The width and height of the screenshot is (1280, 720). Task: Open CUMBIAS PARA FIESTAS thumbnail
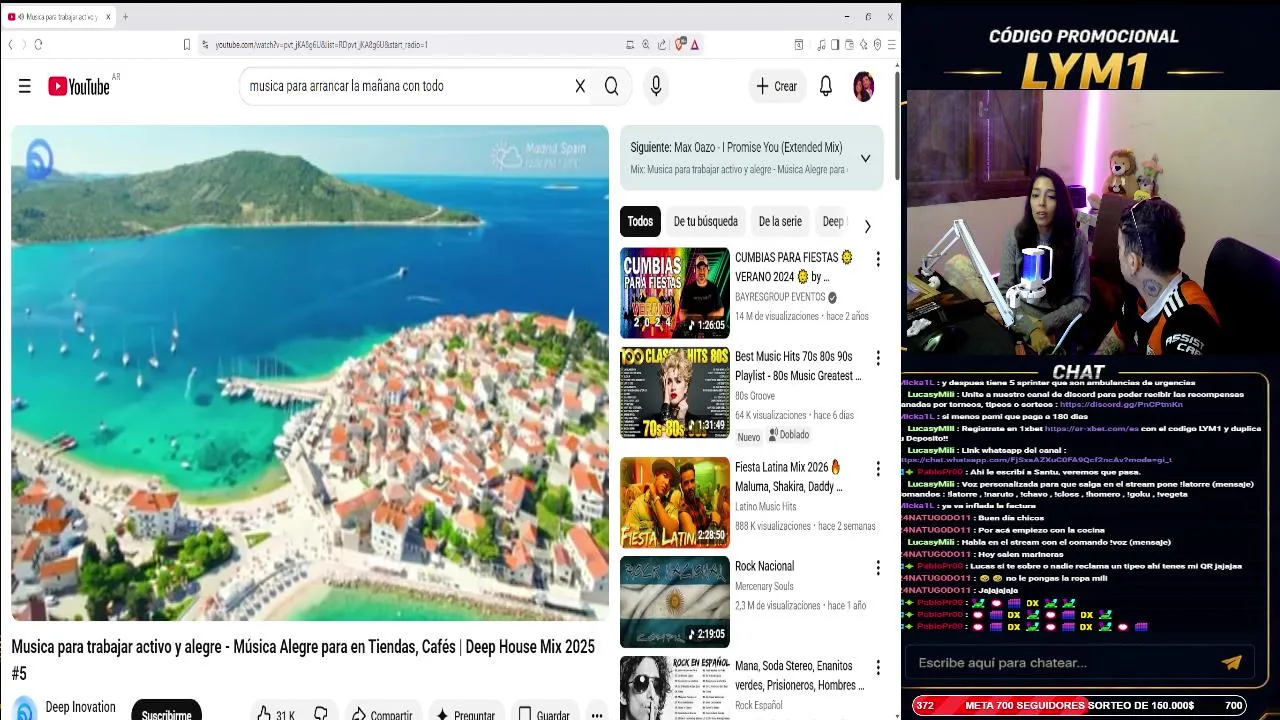coord(675,293)
